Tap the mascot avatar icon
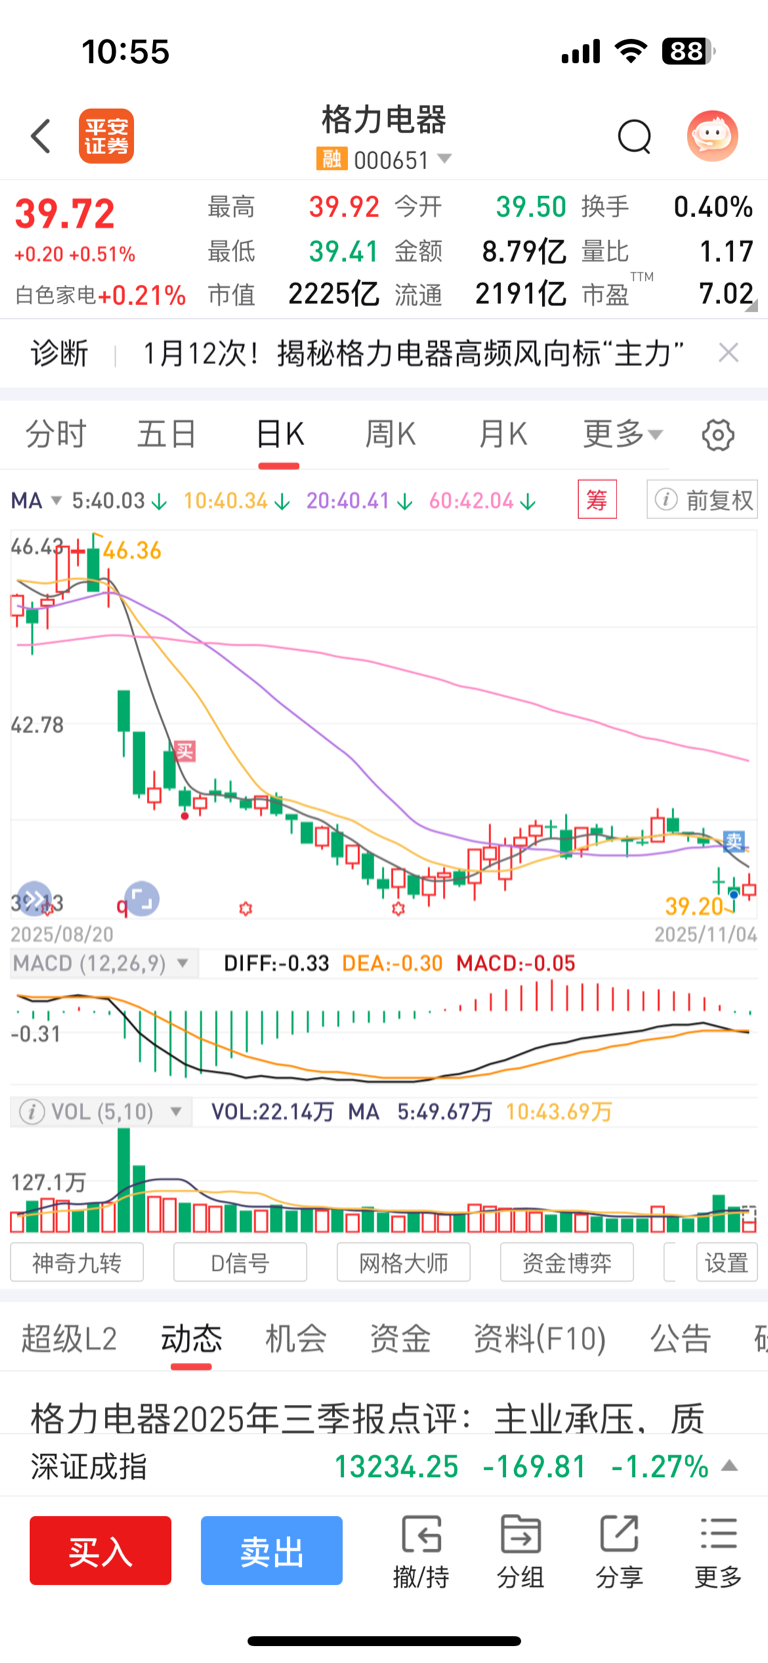This screenshot has height=1663, width=768. 712,135
